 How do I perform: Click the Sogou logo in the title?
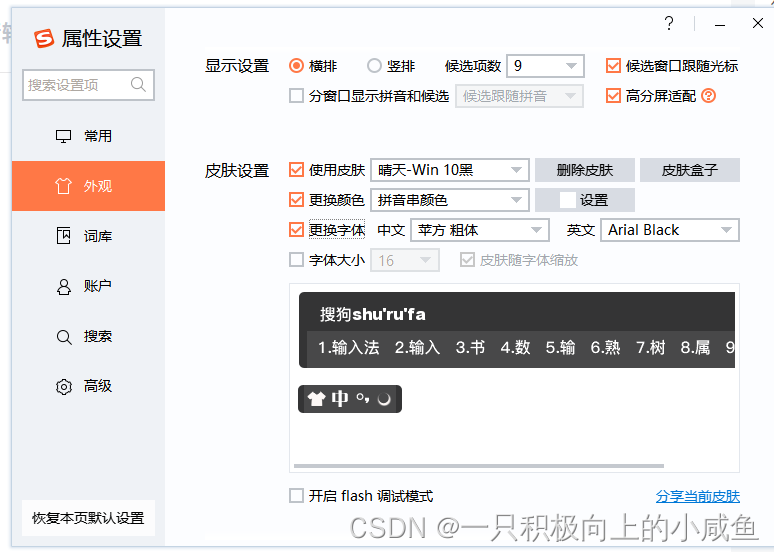[x=43, y=39]
